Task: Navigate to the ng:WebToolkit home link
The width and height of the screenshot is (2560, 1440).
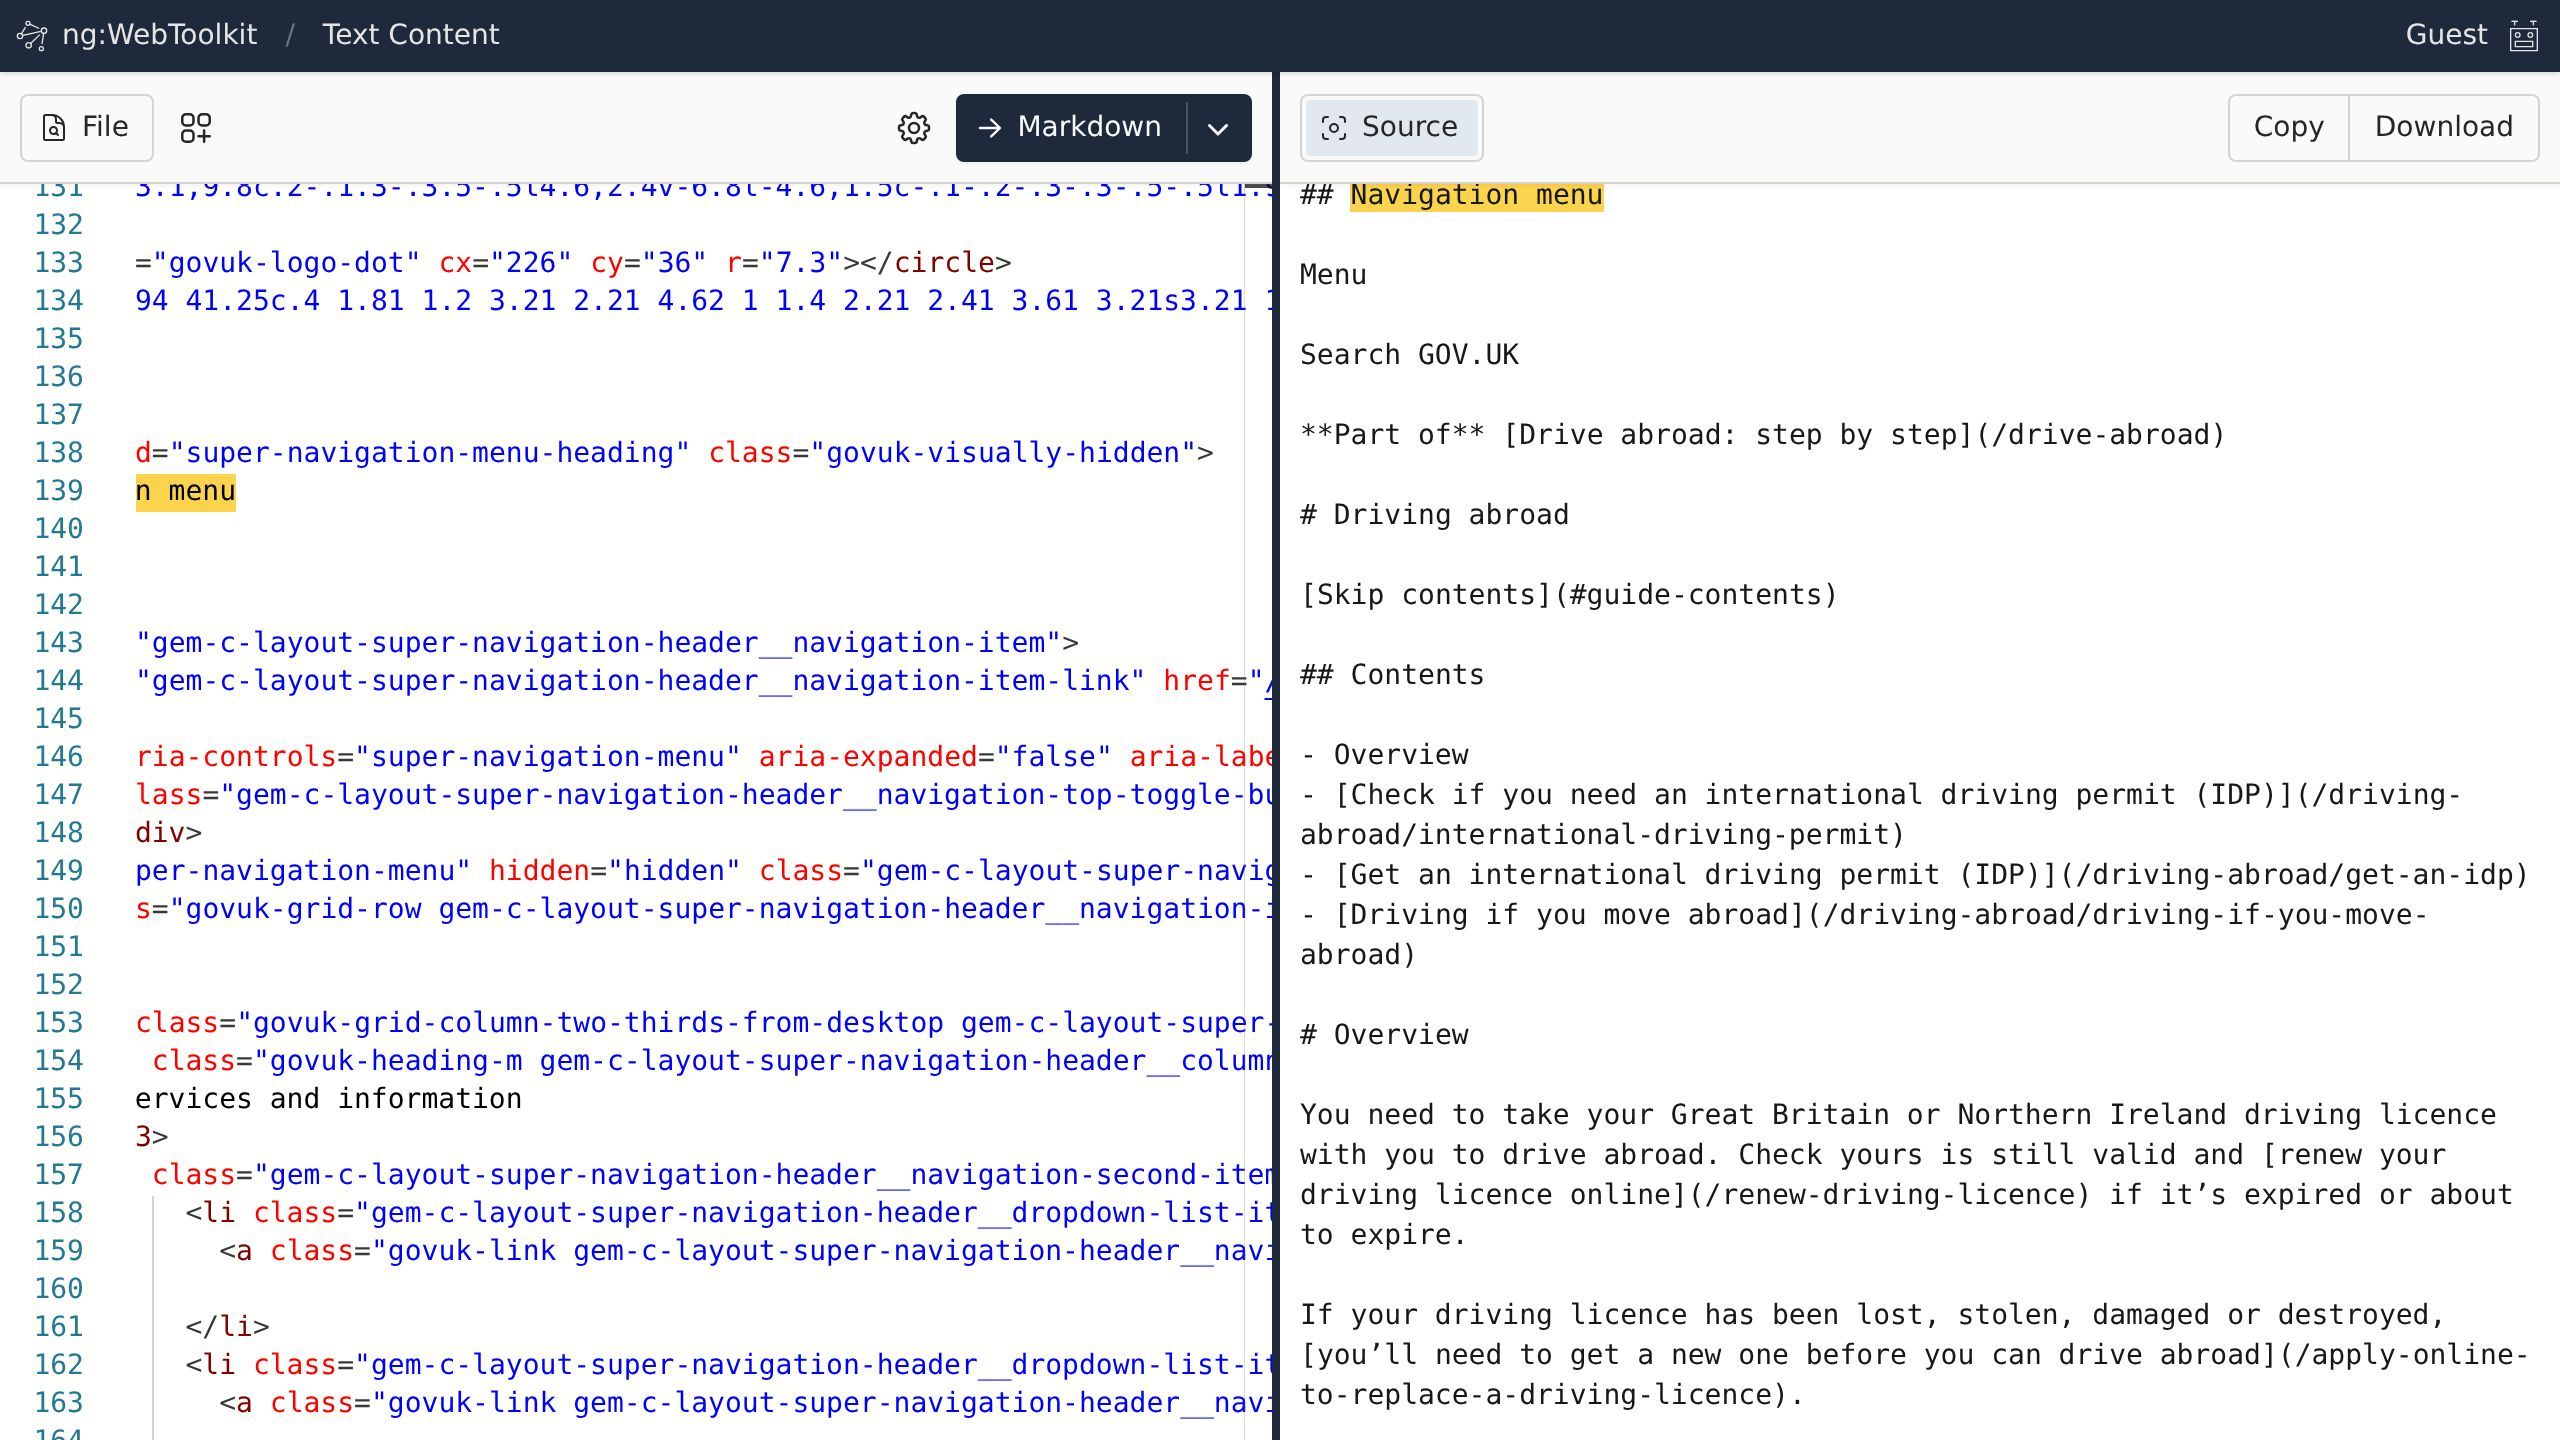Action: tap(160, 35)
